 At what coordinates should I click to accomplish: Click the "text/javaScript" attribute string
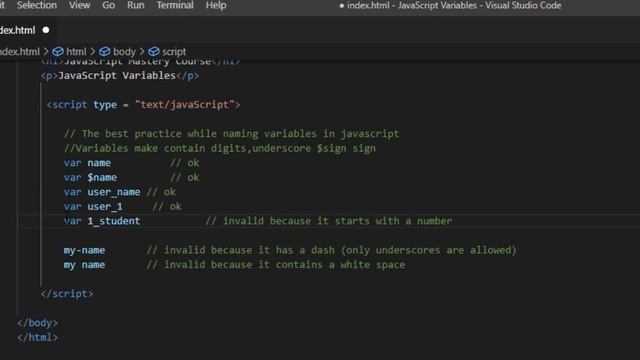pos(185,105)
